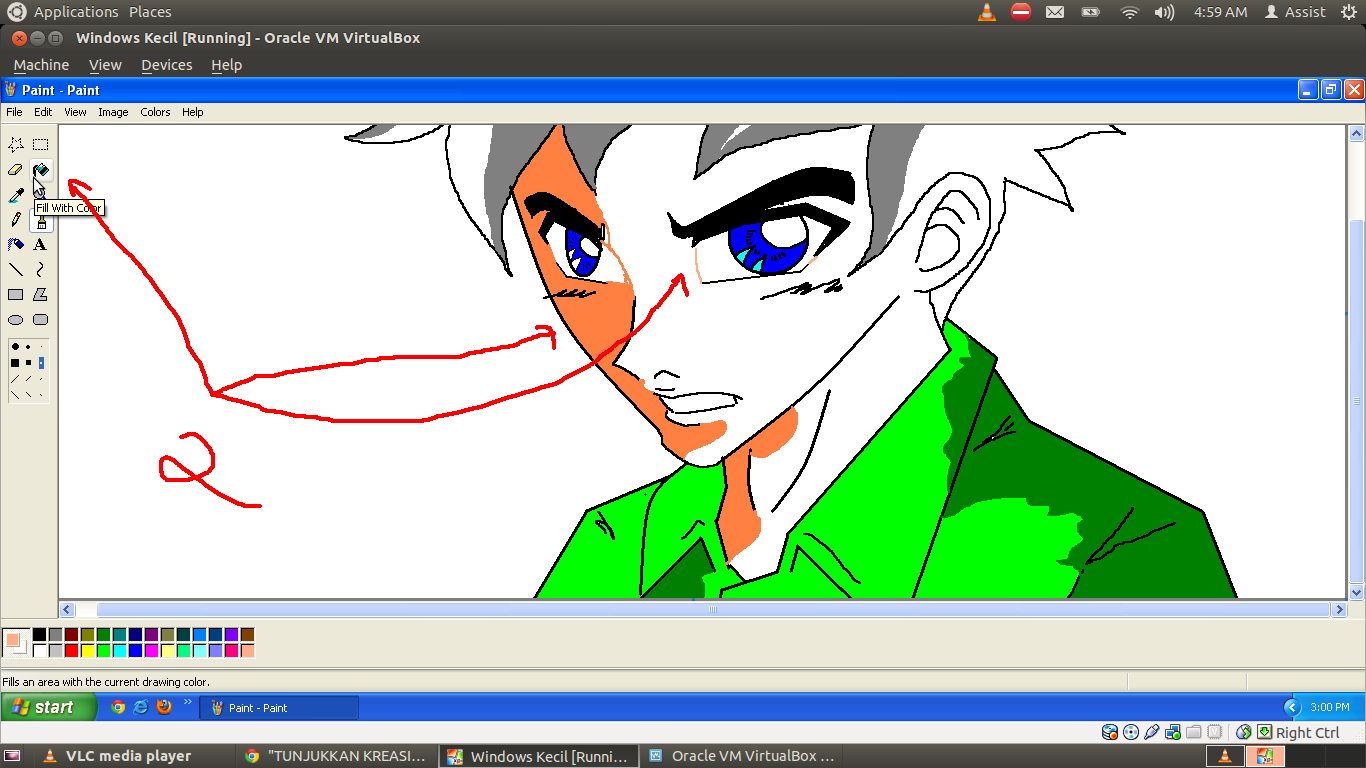Switch to Oracle VM VirtualBox manager window
Screen dimensions: 1366x768
point(742,756)
